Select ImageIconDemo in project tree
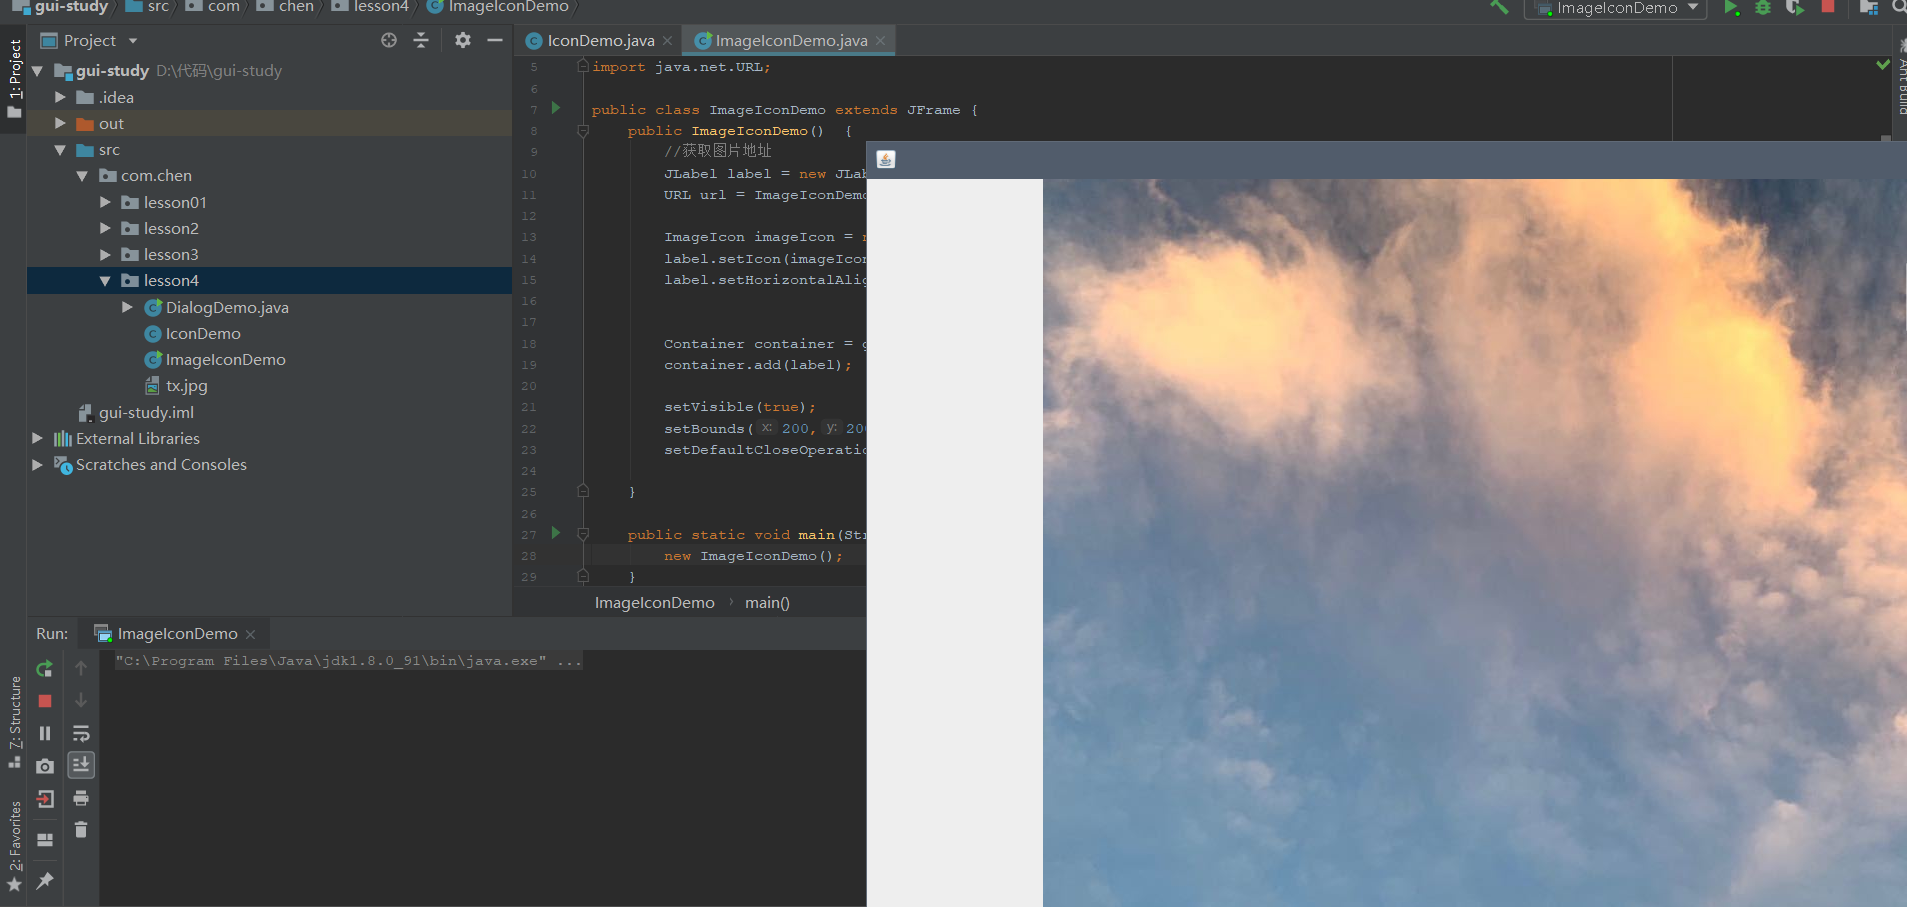 point(225,360)
